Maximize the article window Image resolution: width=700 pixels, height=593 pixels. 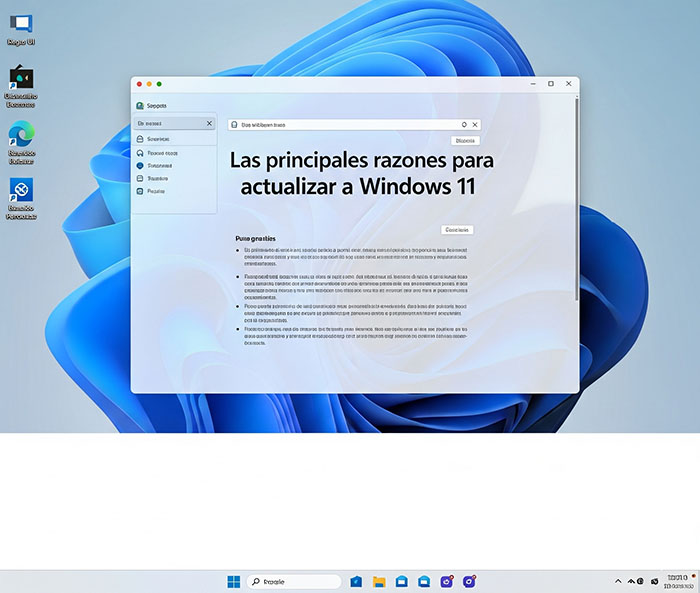click(x=551, y=84)
